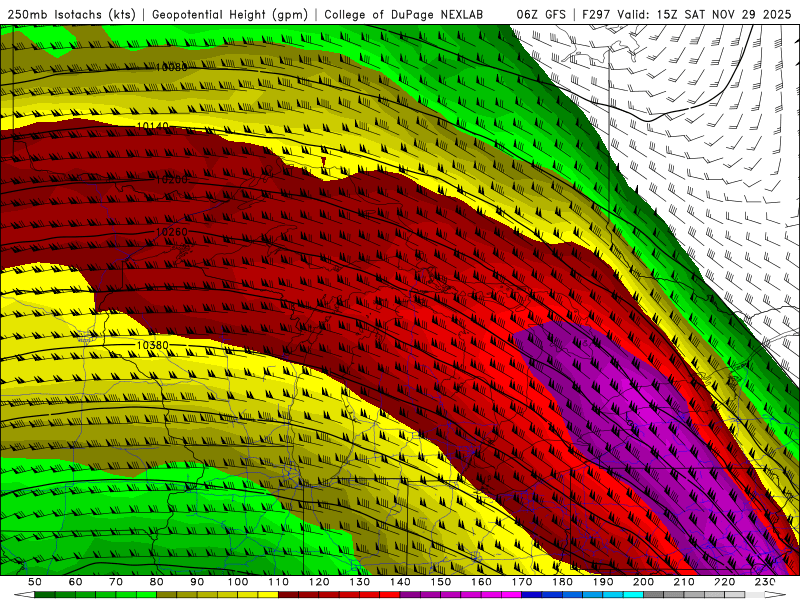The height and width of the screenshot is (600, 800).
Task: Click the 10260 height contour label
Action: [x=171, y=232]
